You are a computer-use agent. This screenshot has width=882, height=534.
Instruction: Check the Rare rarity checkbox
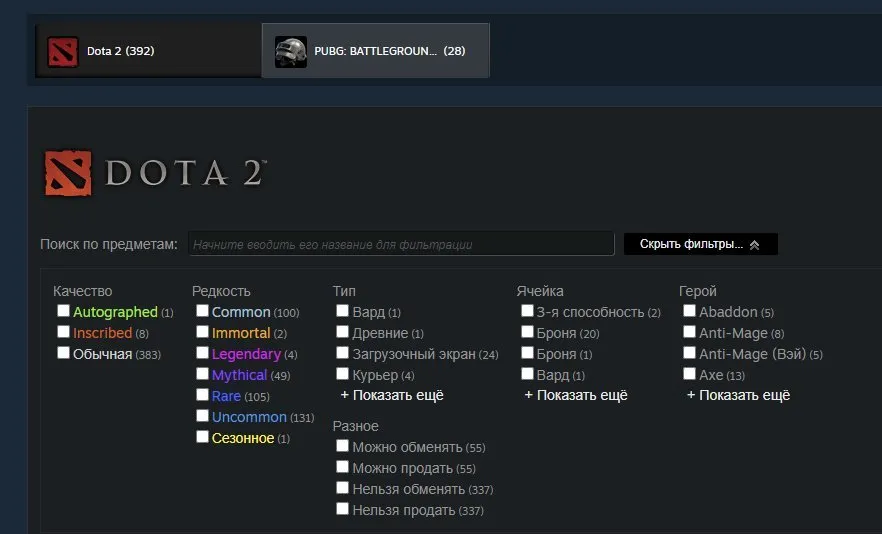pos(202,394)
